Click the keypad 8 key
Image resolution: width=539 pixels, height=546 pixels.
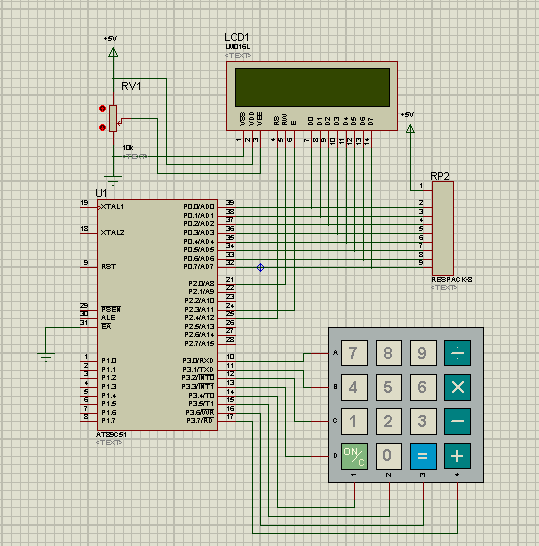pyautogui.click(x=389, y=353)
